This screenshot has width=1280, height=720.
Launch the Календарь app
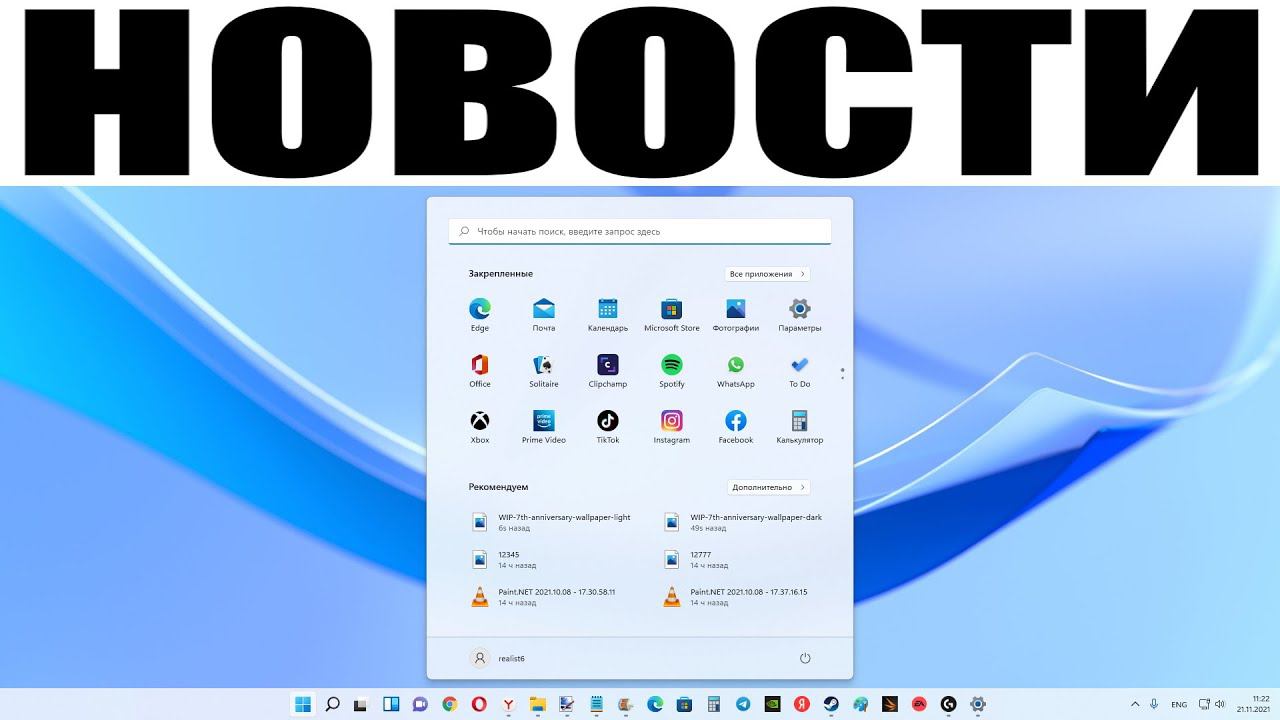(x=608, y=314)
